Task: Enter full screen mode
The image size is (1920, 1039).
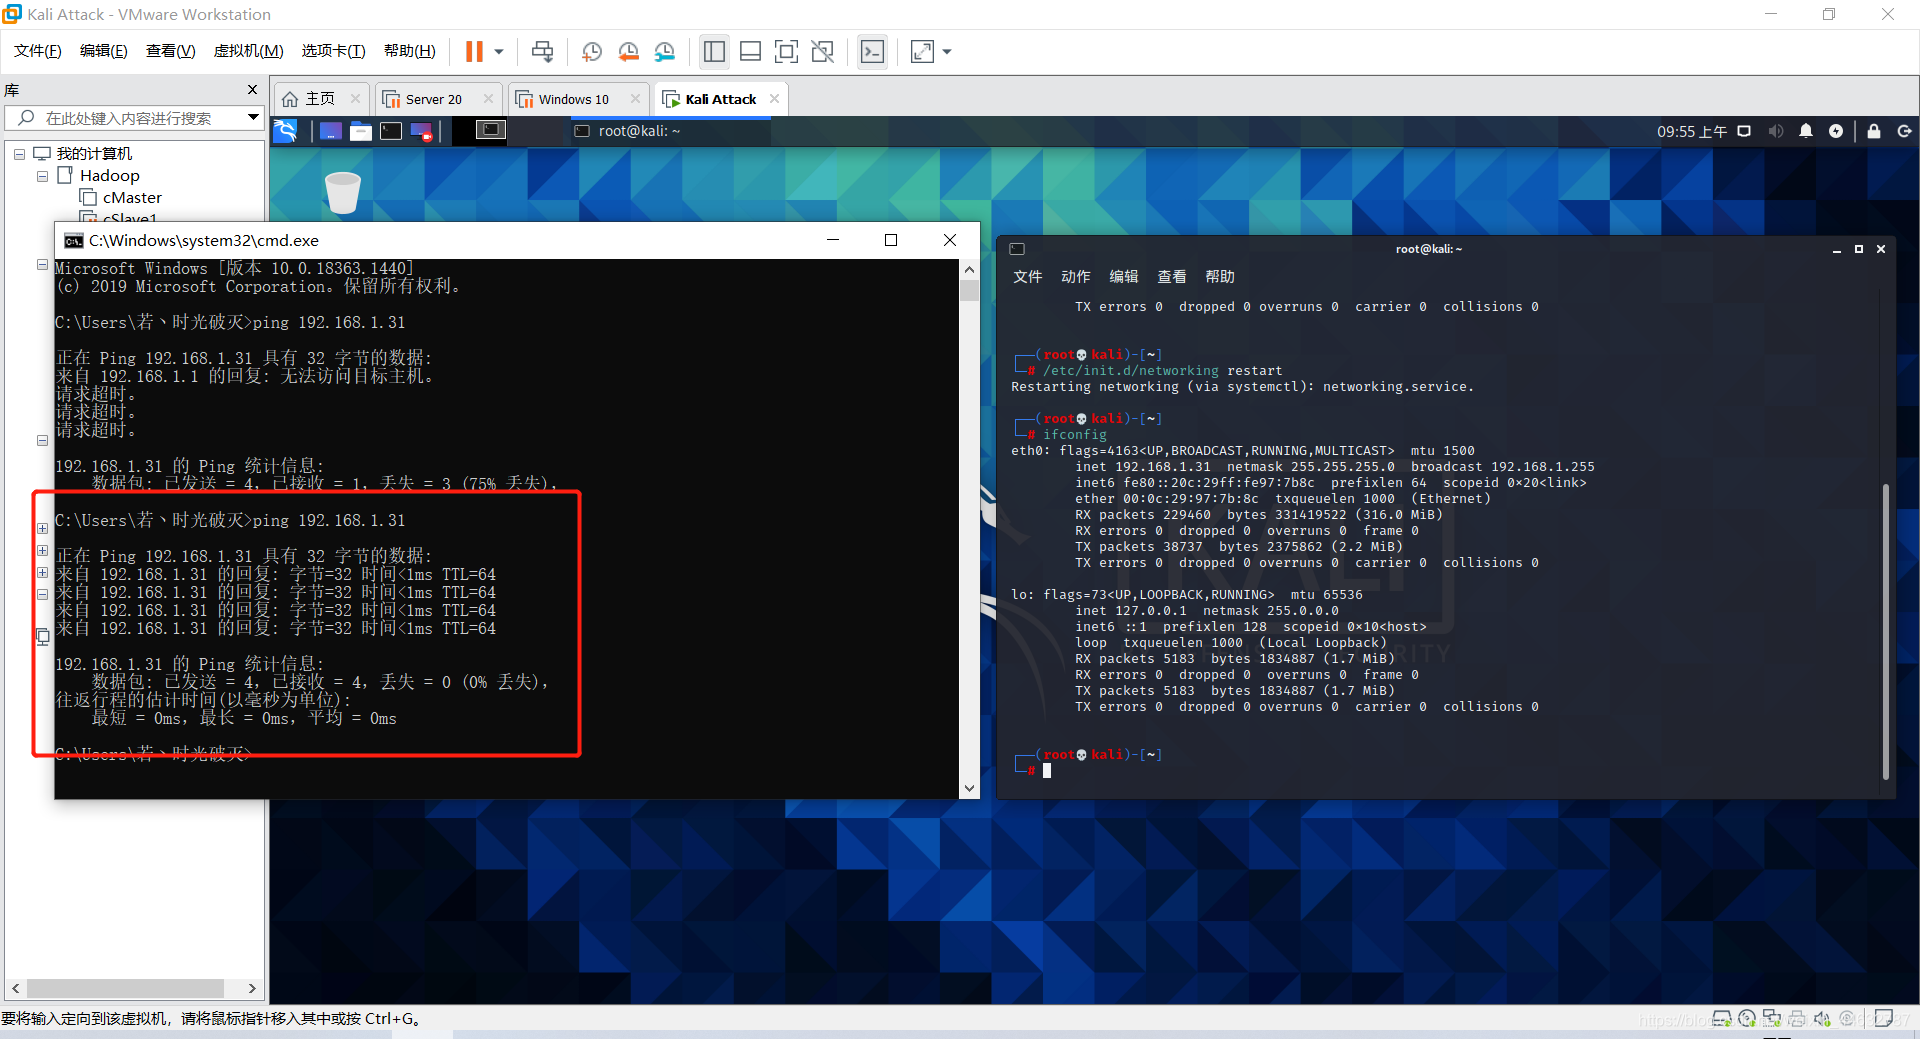Action: [787, 51]
